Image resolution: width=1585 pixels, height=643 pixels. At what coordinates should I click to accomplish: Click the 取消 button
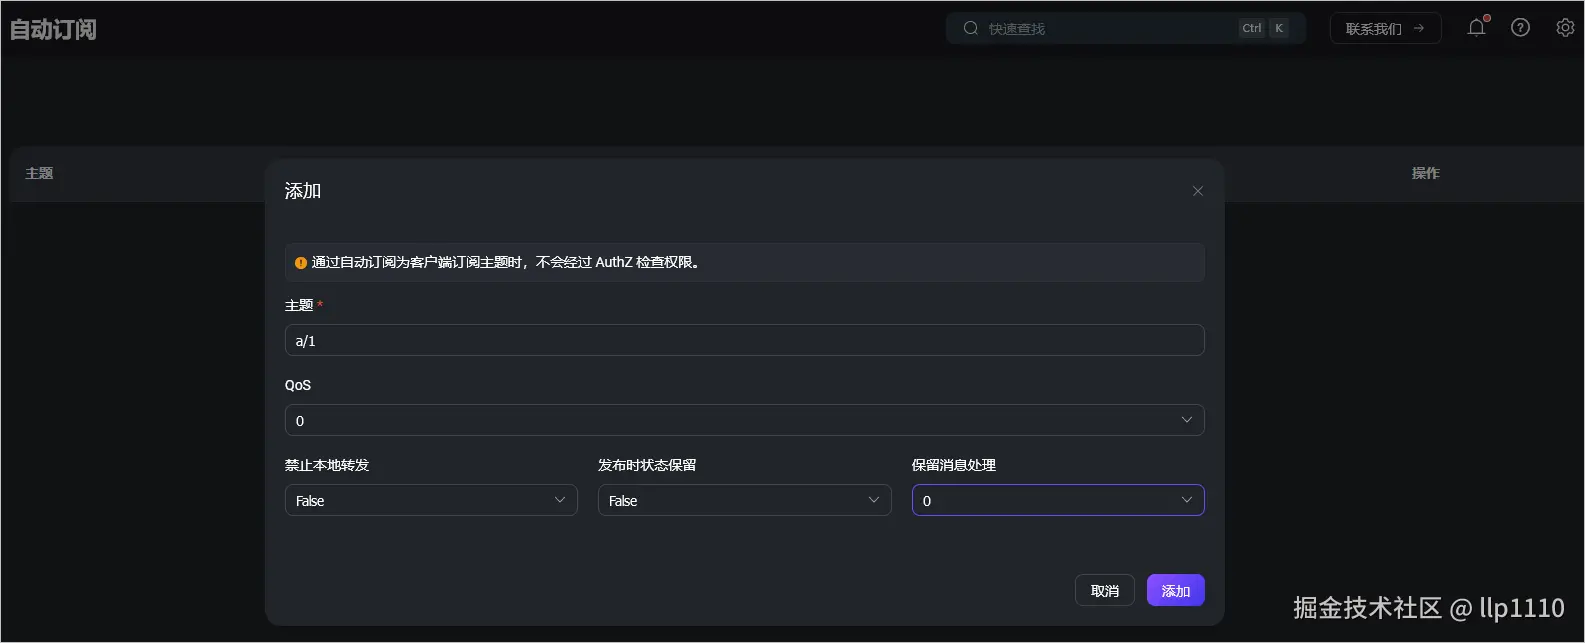(1104, 591)
